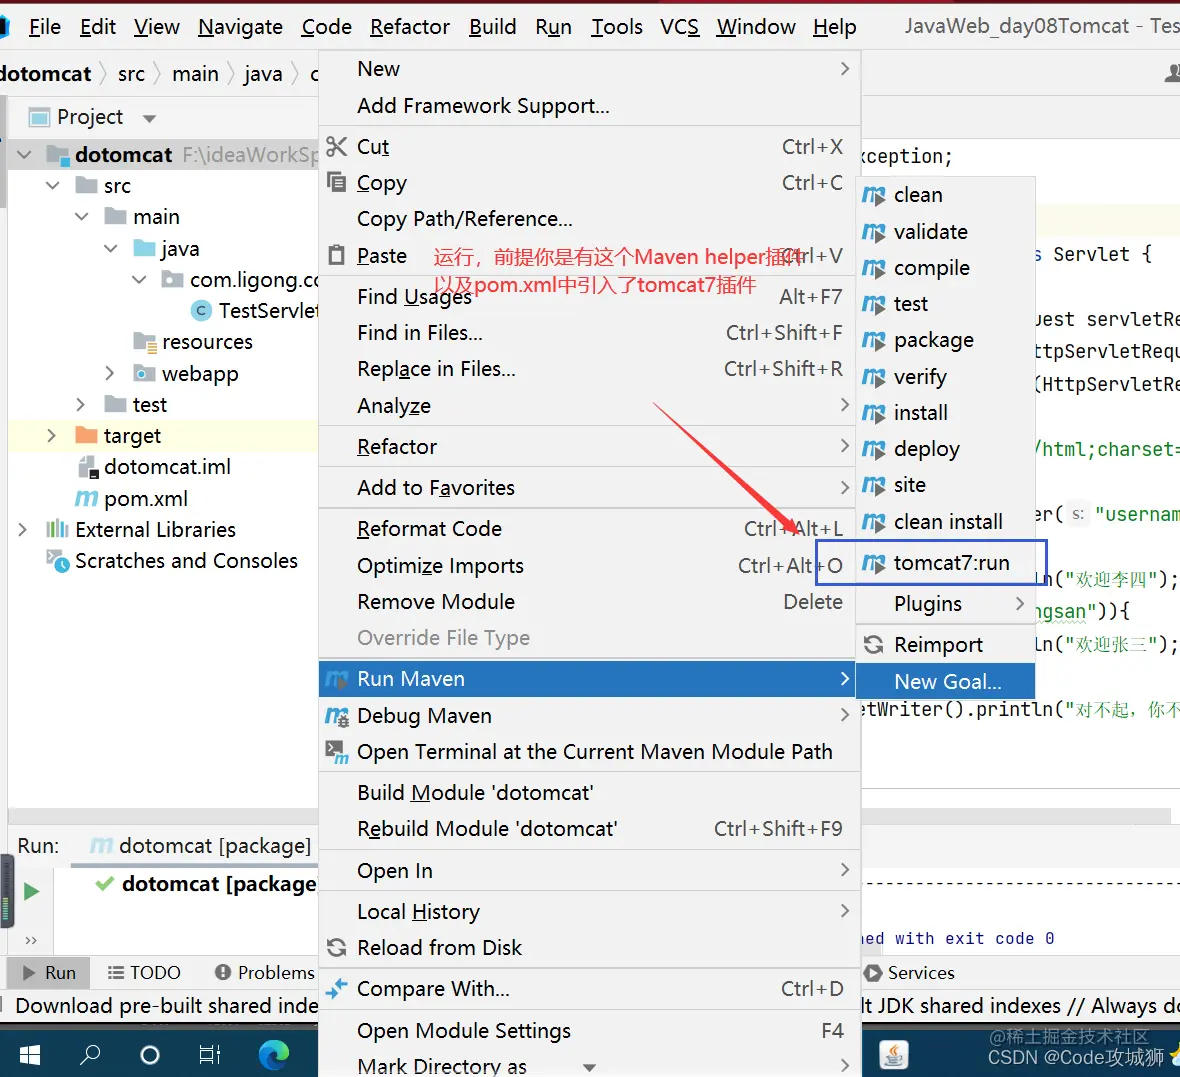Select New Goal... entry
1180x1077 pixels.
click(946, 682)
